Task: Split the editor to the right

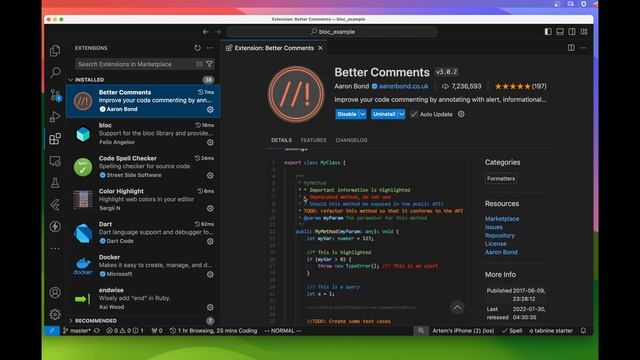Action: (x=571, y=48)
